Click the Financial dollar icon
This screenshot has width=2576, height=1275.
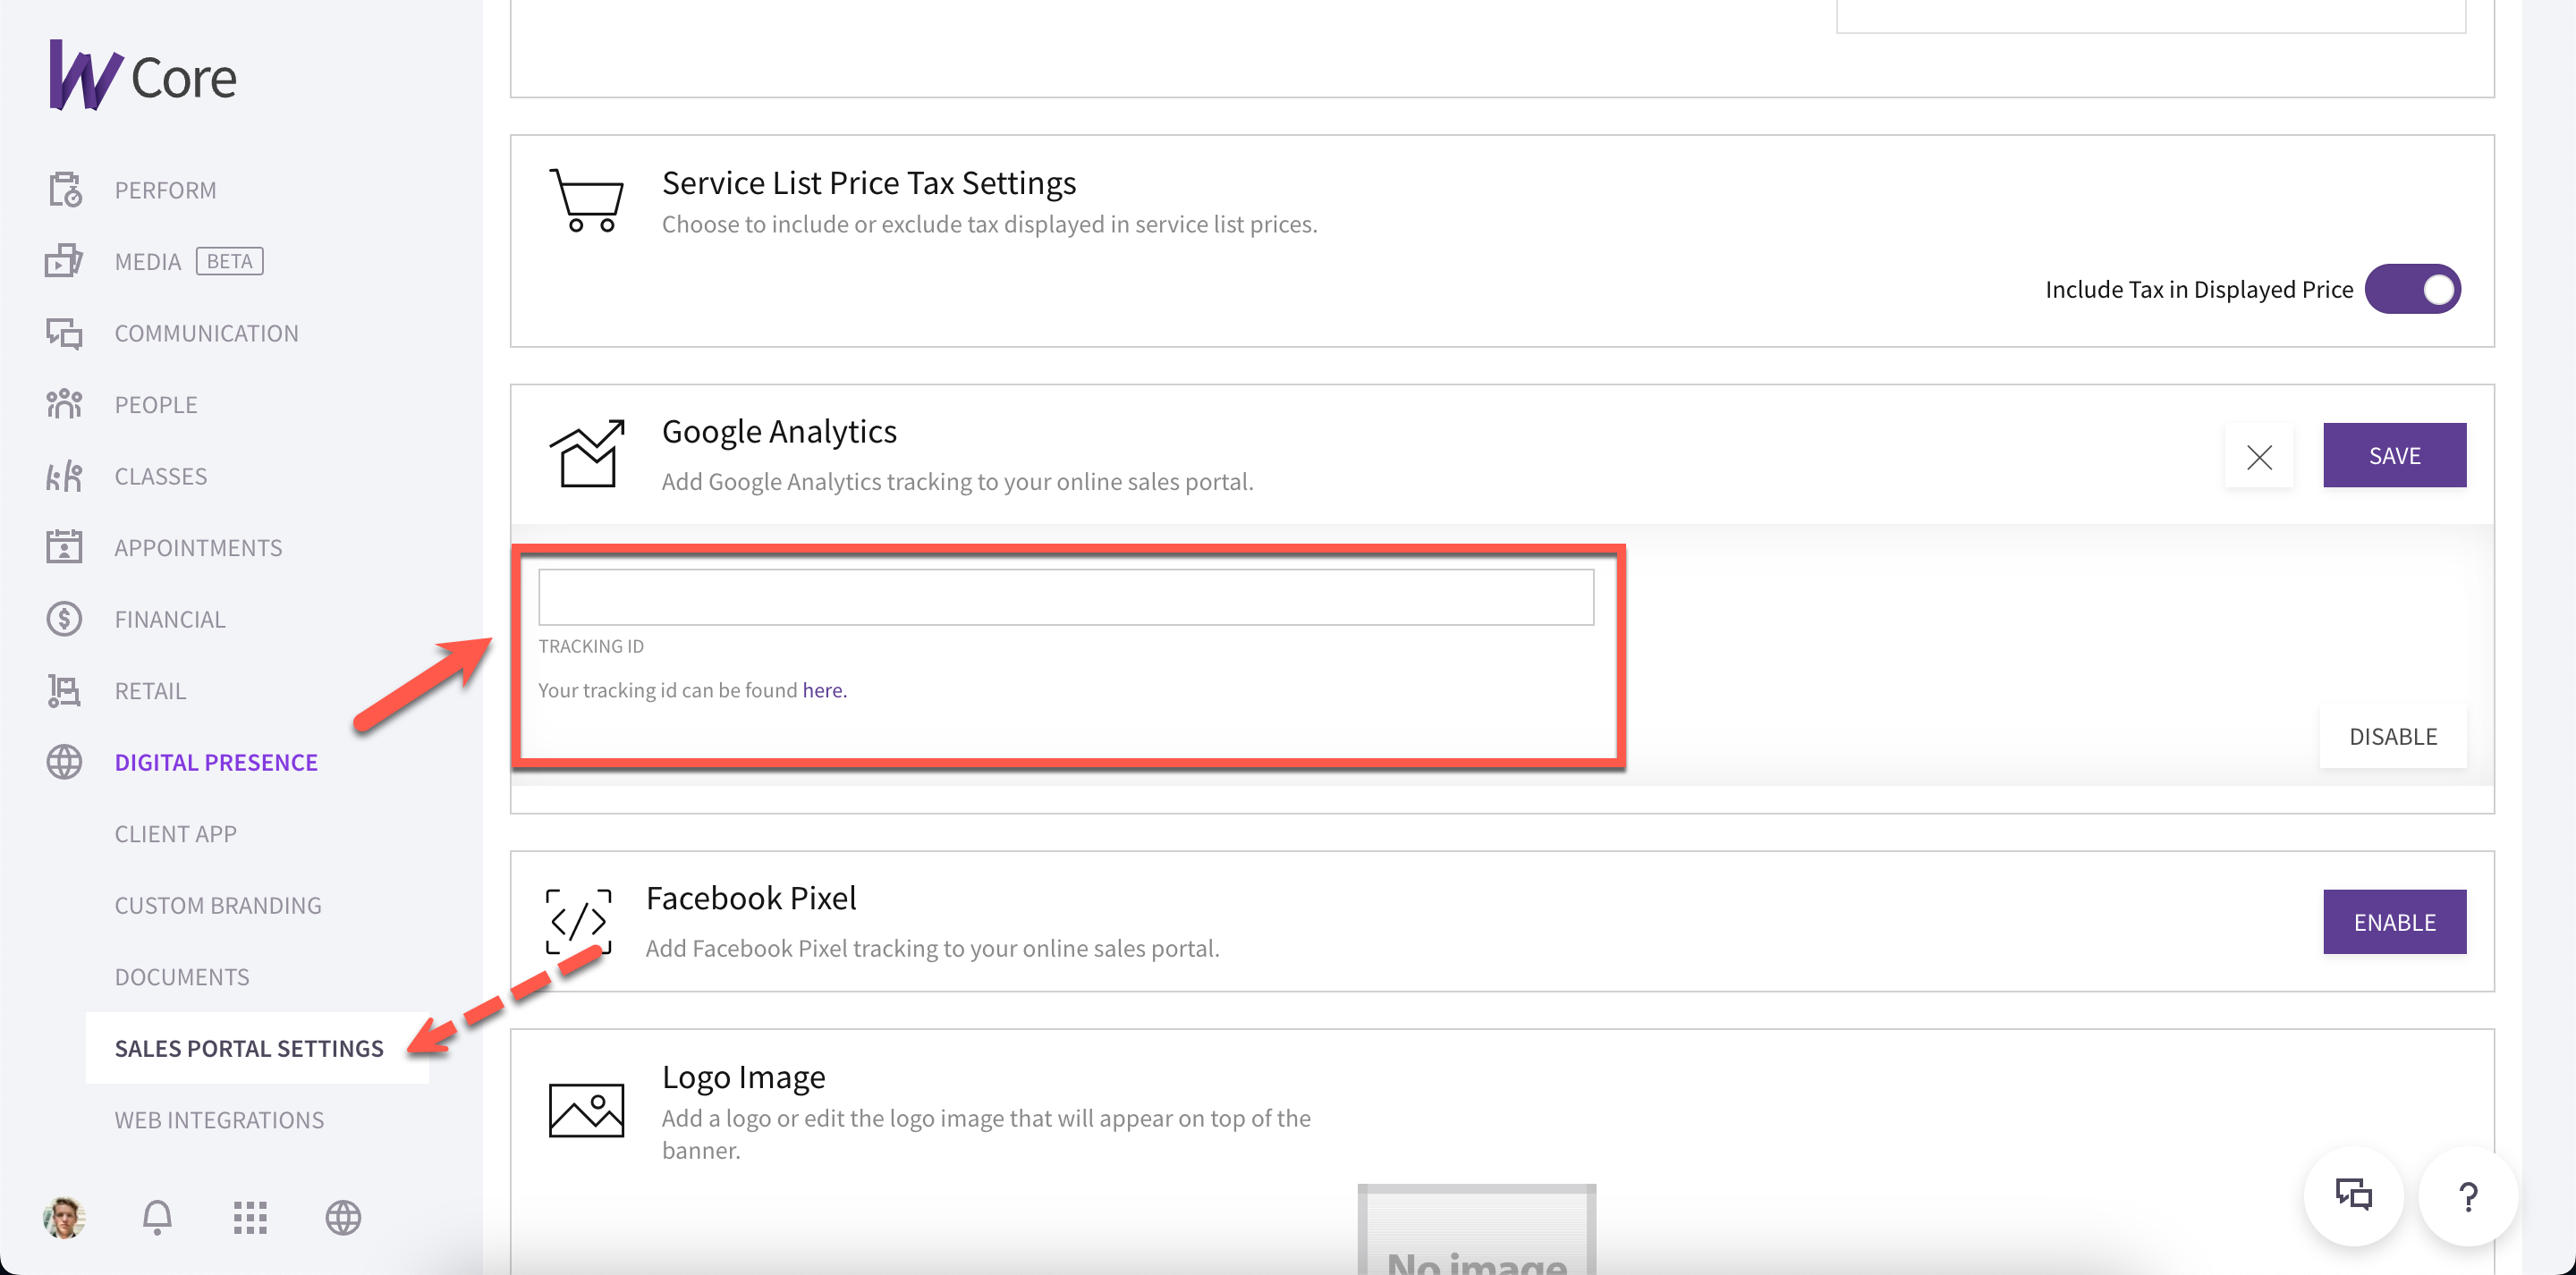tap(64, 619)
